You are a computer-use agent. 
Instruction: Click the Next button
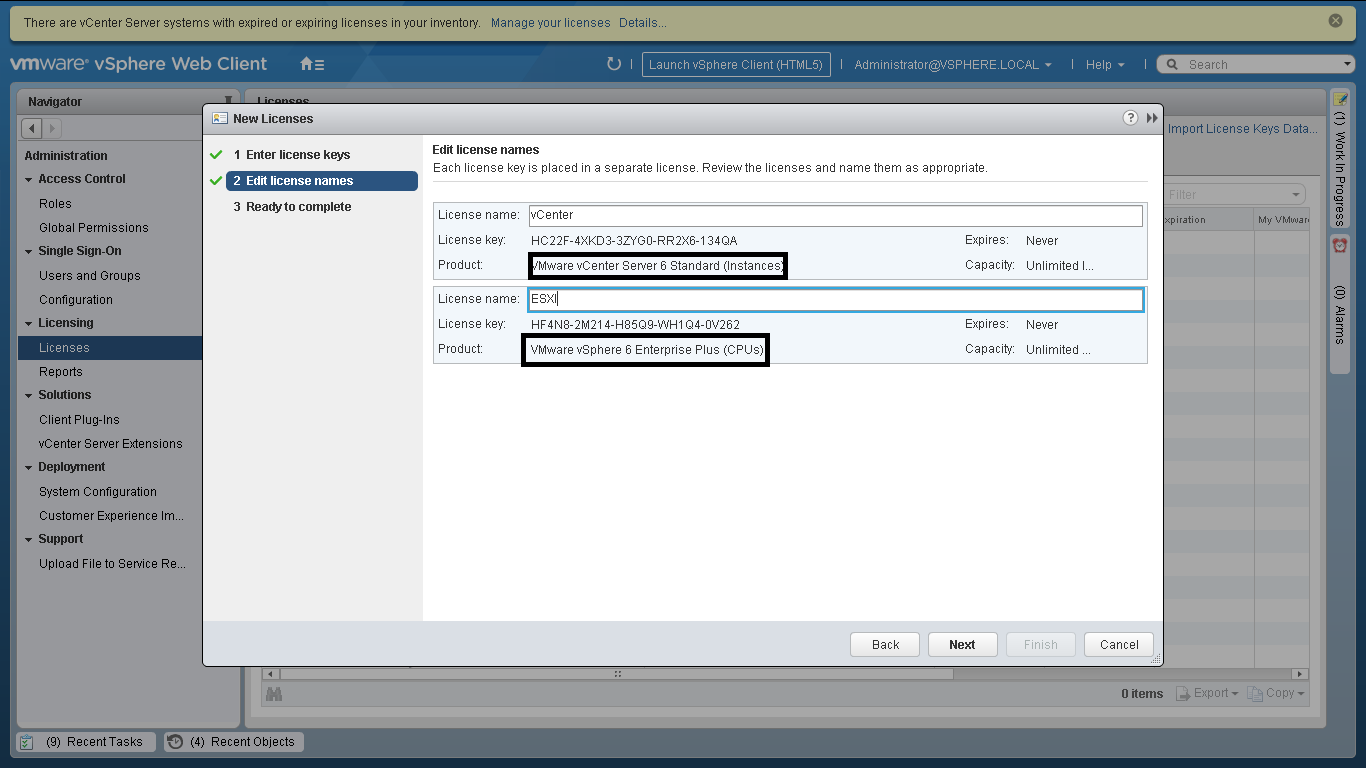coord(962,645)
